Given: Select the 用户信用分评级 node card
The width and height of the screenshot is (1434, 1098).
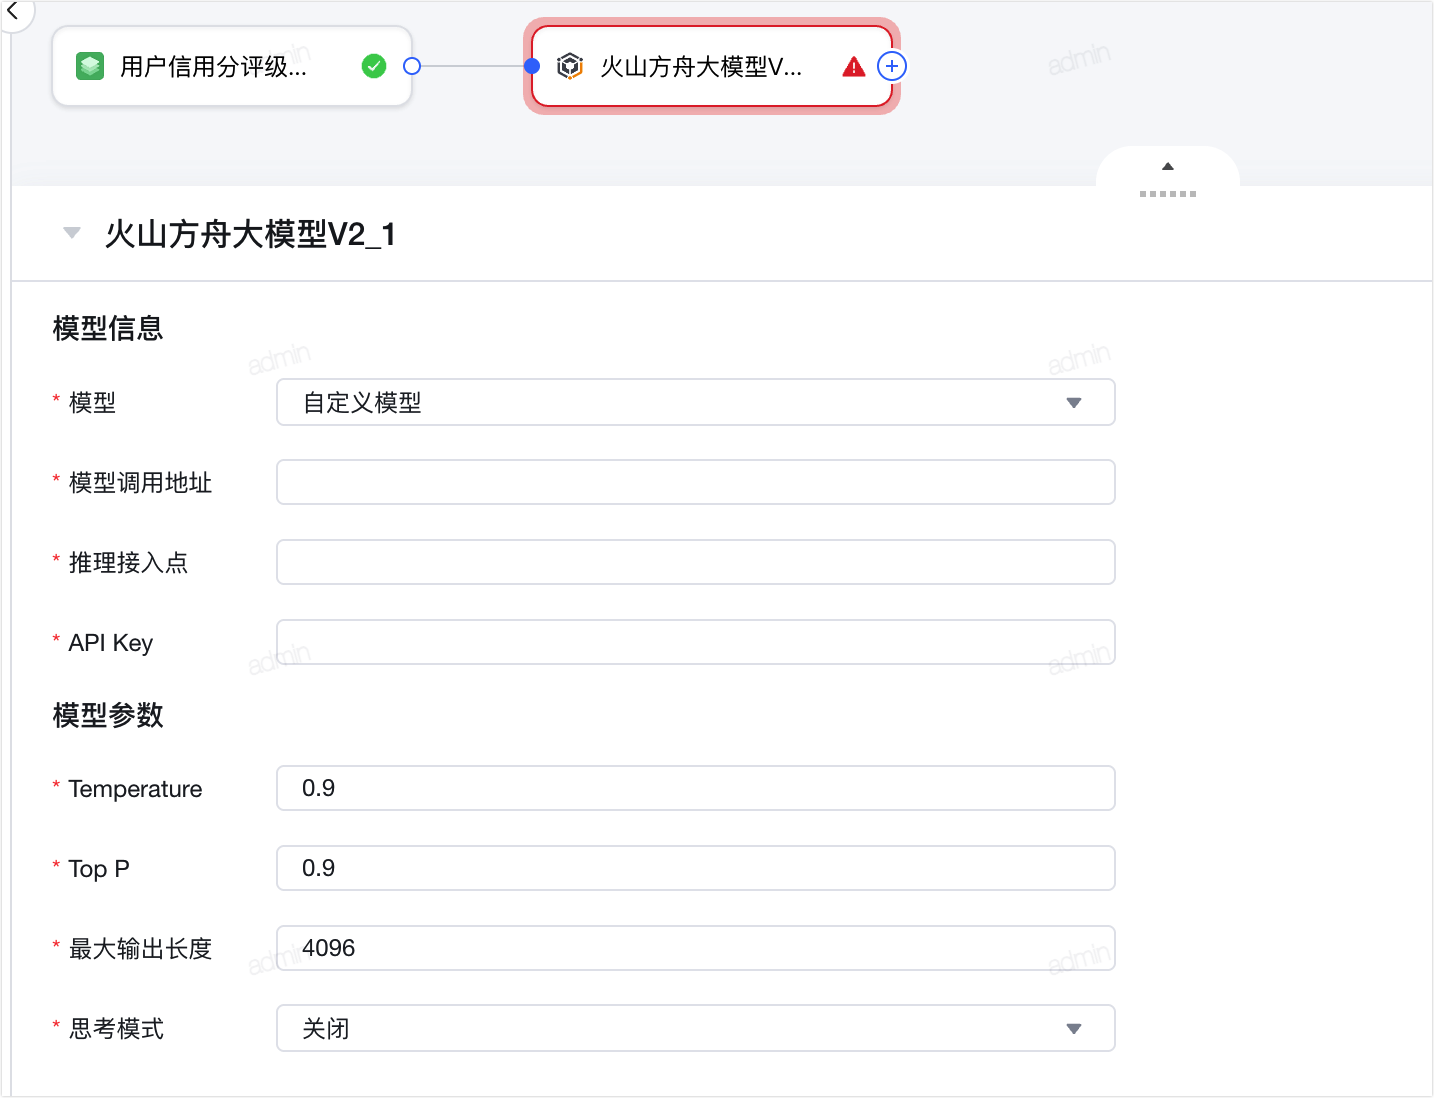Looking at the screenshot, I should pyautogui.click(x=232, y=66).
